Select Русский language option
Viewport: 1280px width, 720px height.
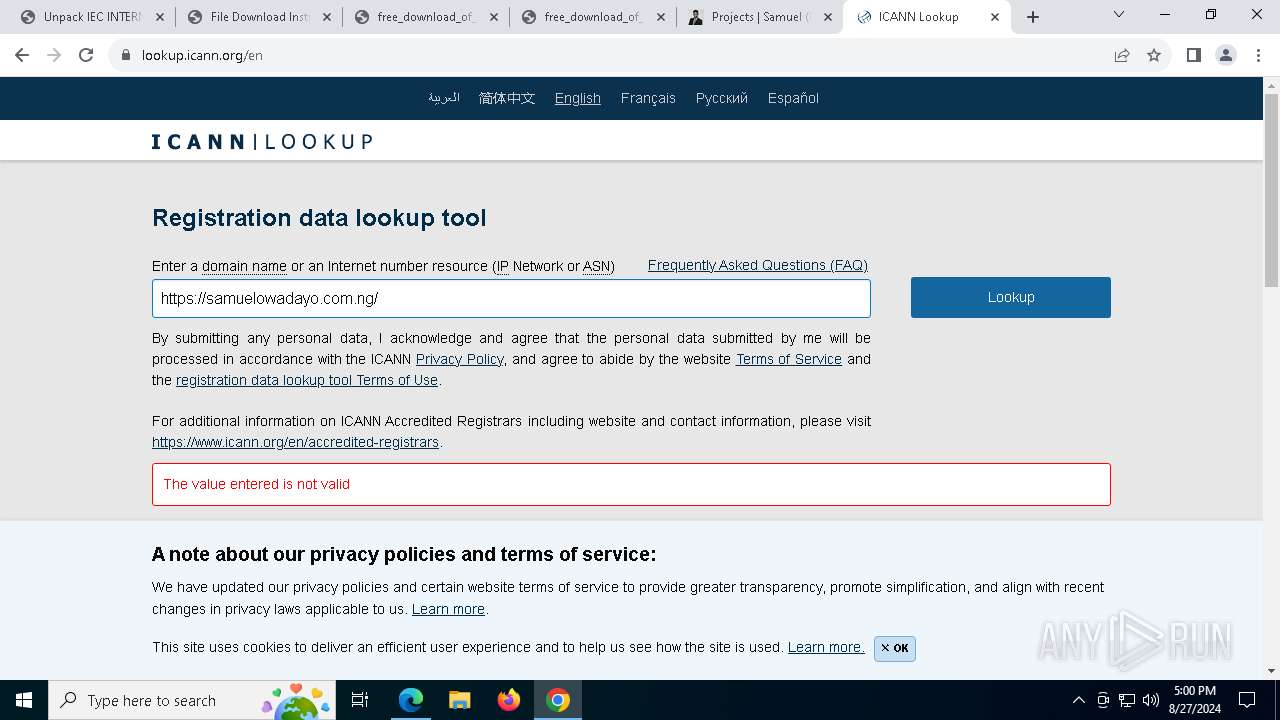tap(722, 98)
